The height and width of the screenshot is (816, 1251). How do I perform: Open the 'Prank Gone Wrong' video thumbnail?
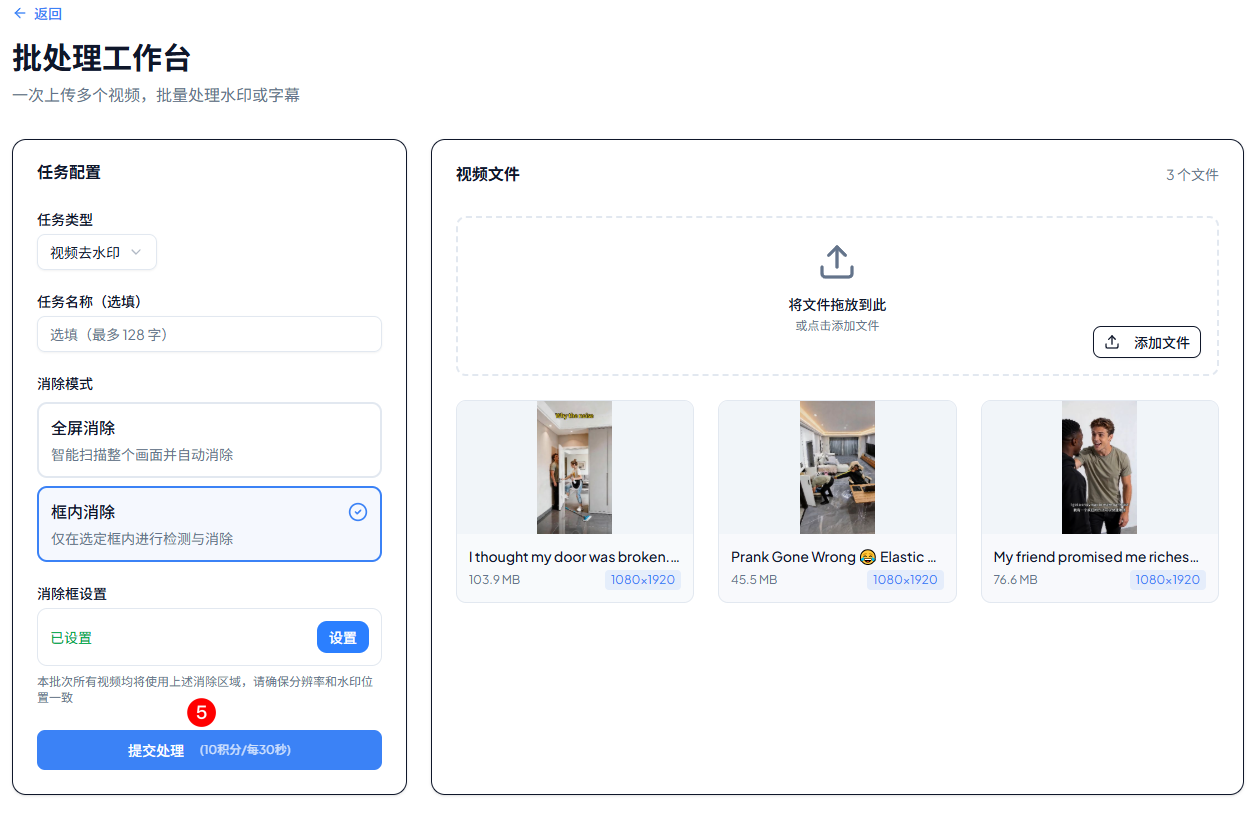click(x=837, y=467)
